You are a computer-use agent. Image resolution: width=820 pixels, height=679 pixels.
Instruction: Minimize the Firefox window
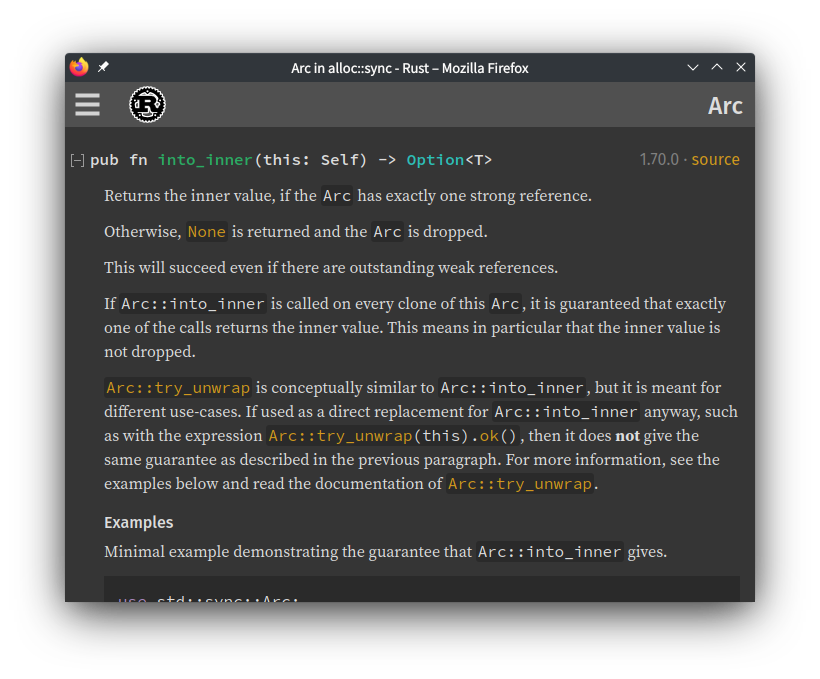(x=693, y=67)
